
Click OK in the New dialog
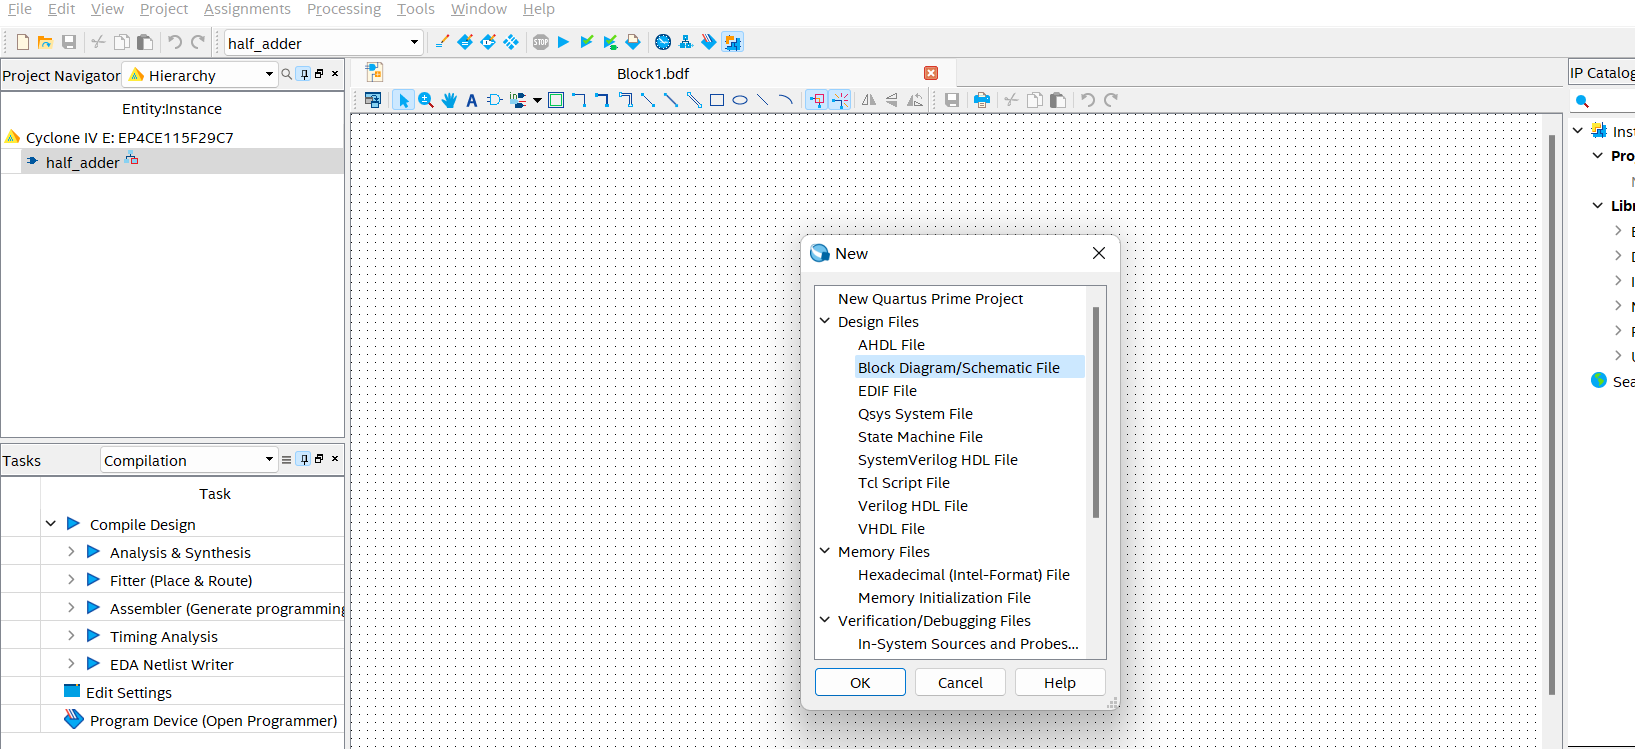[x=860, y=682]
